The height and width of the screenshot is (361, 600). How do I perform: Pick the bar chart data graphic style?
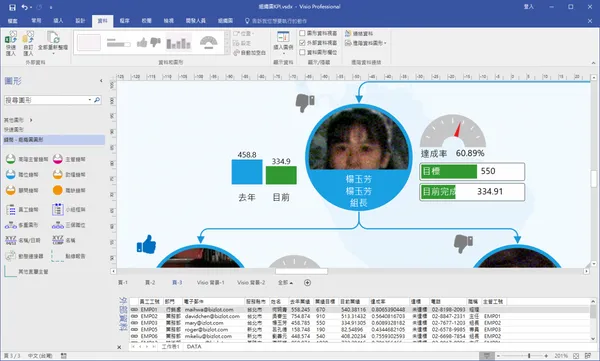179,42
